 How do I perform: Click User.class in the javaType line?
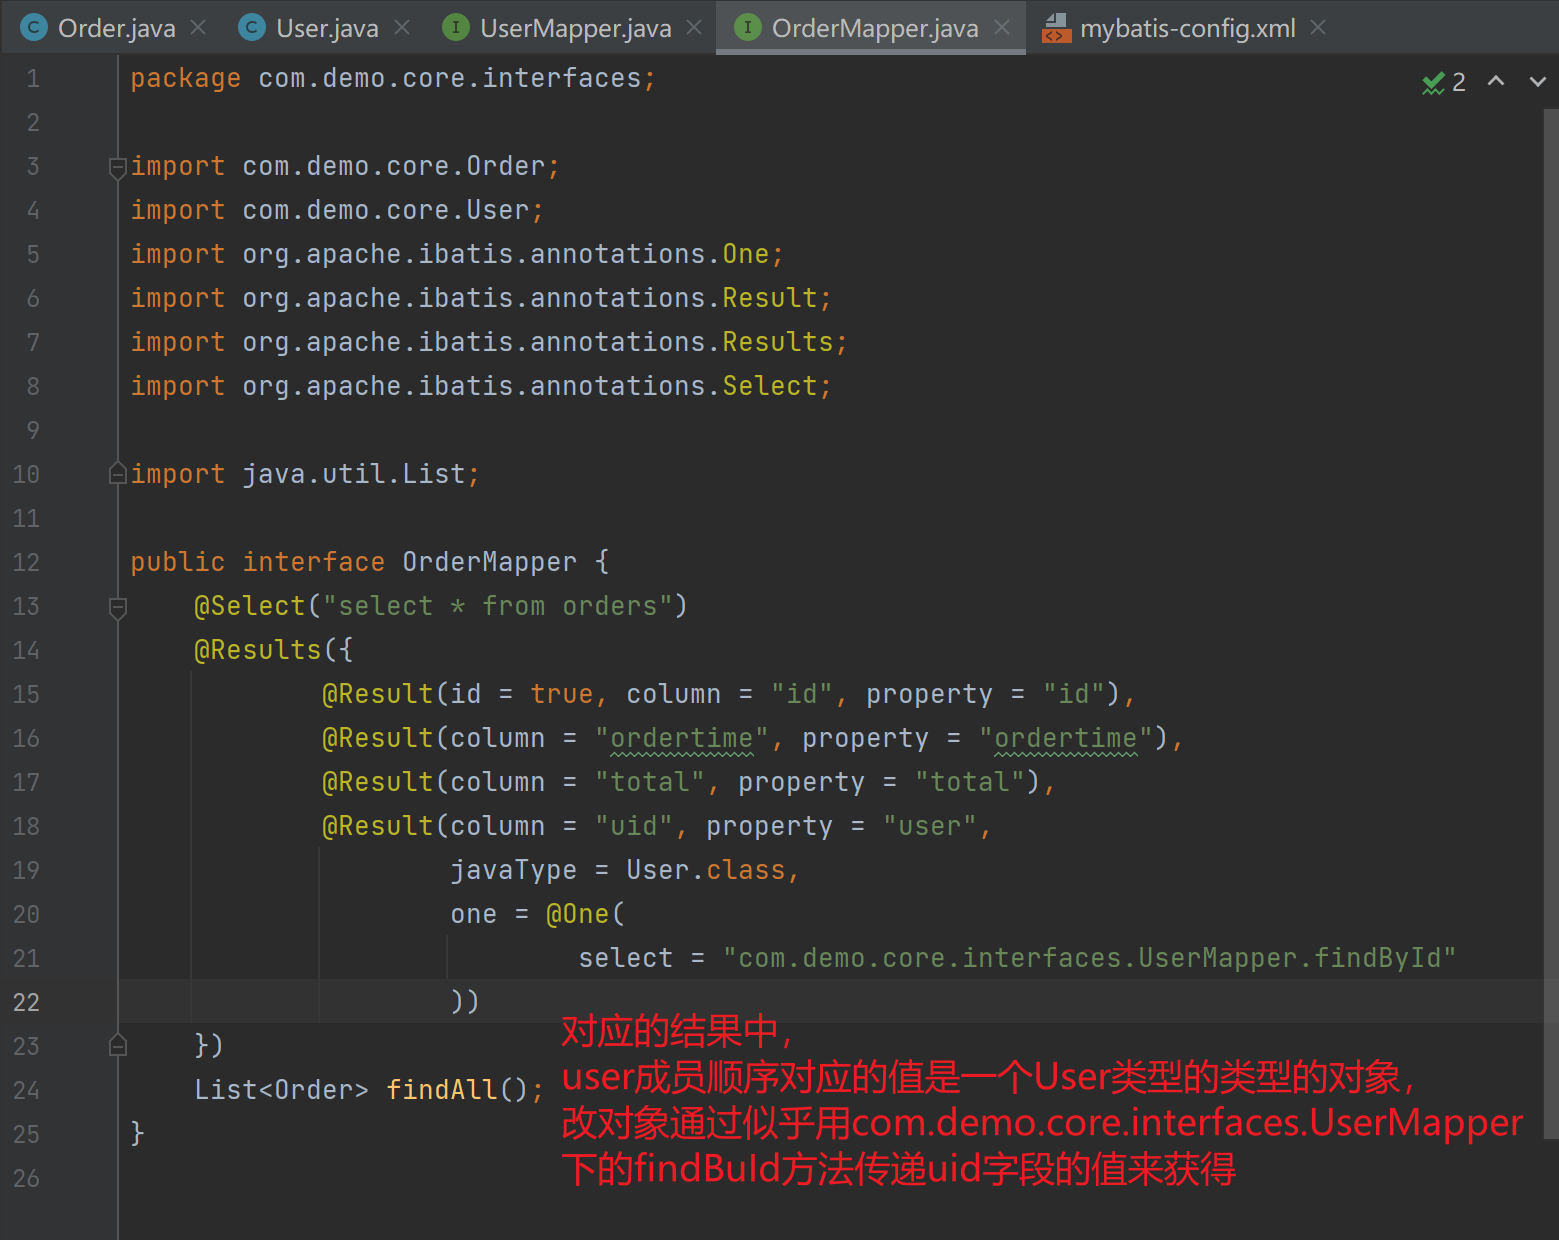(706, 870)
